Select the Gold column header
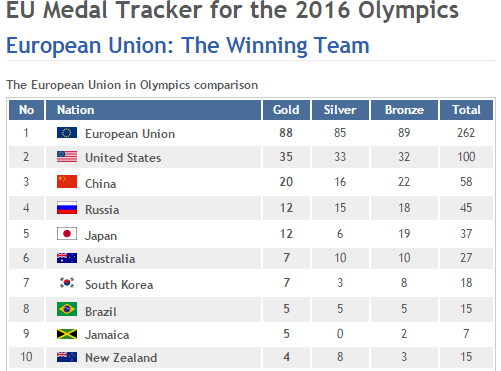 click(286, 110)
